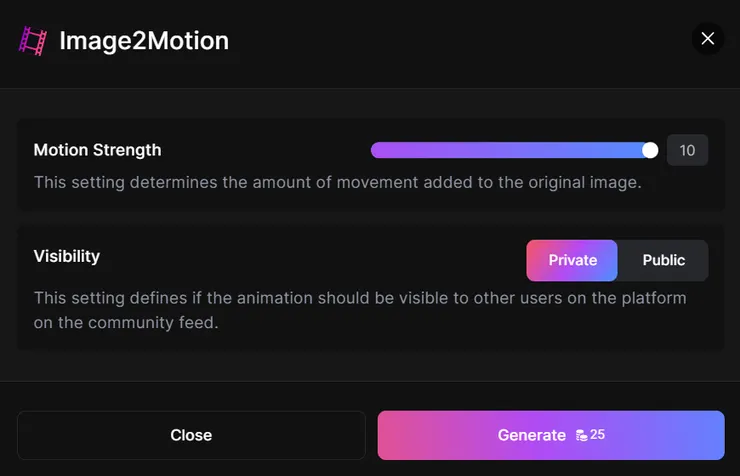Click the Motion Strength label

tap(97, 150)
